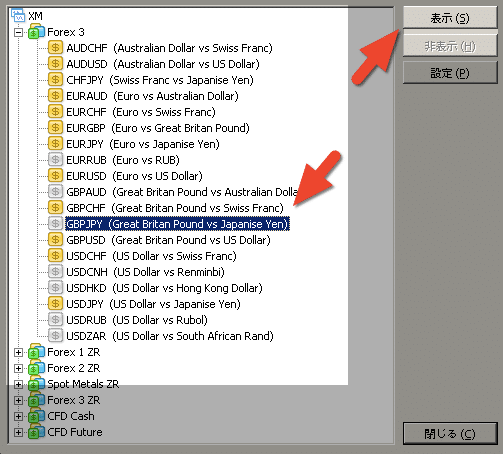Select EURAUD (Euro vs Australian Dollar)
This screenshot has width=503, height=454.
[x=152, y=96]
